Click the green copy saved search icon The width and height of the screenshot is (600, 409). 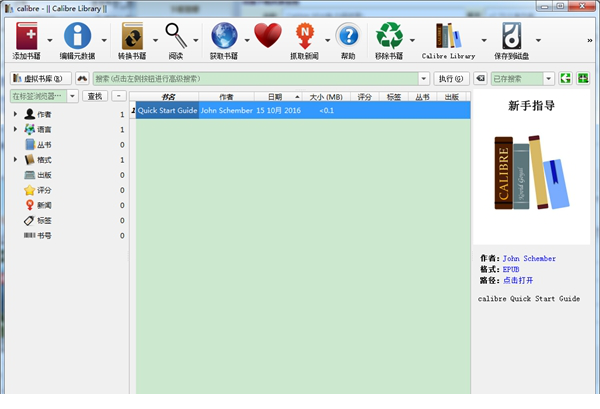565,78
